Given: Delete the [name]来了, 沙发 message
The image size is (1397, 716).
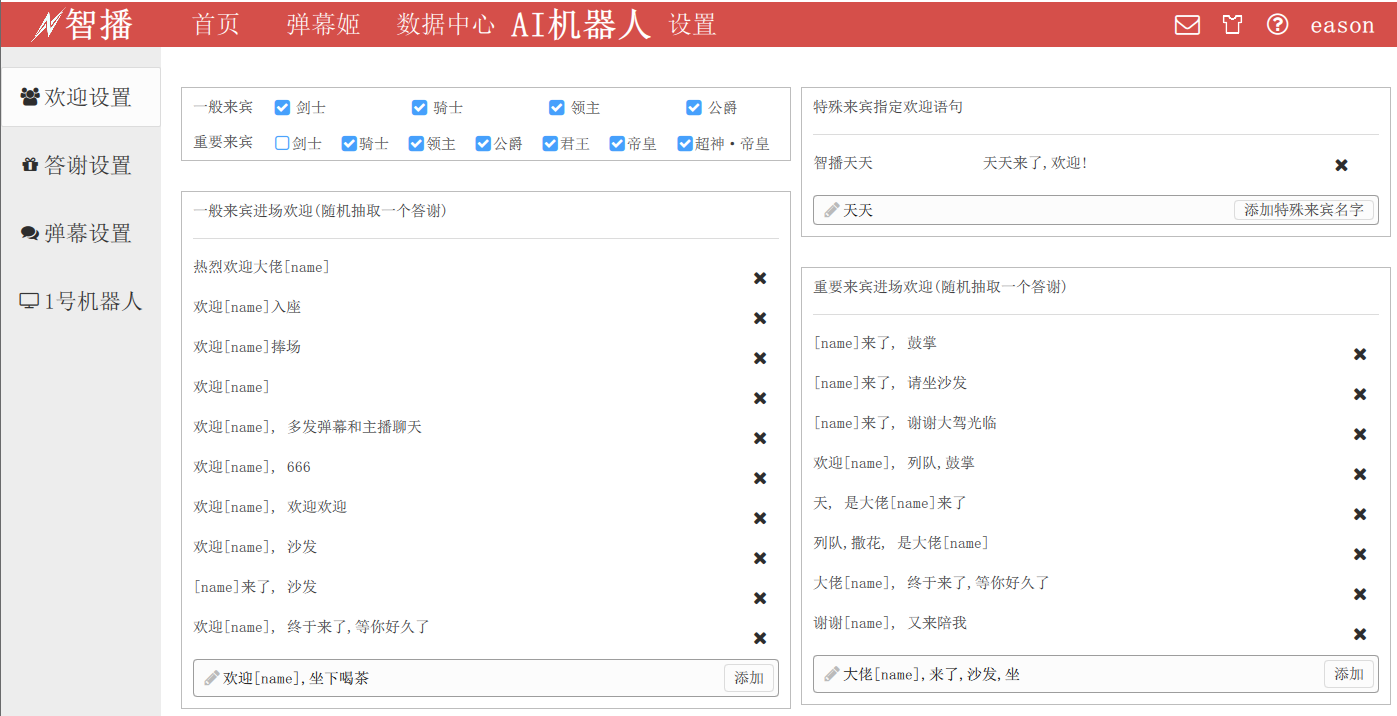Looking at the screenshot, I should click(760, 598).
